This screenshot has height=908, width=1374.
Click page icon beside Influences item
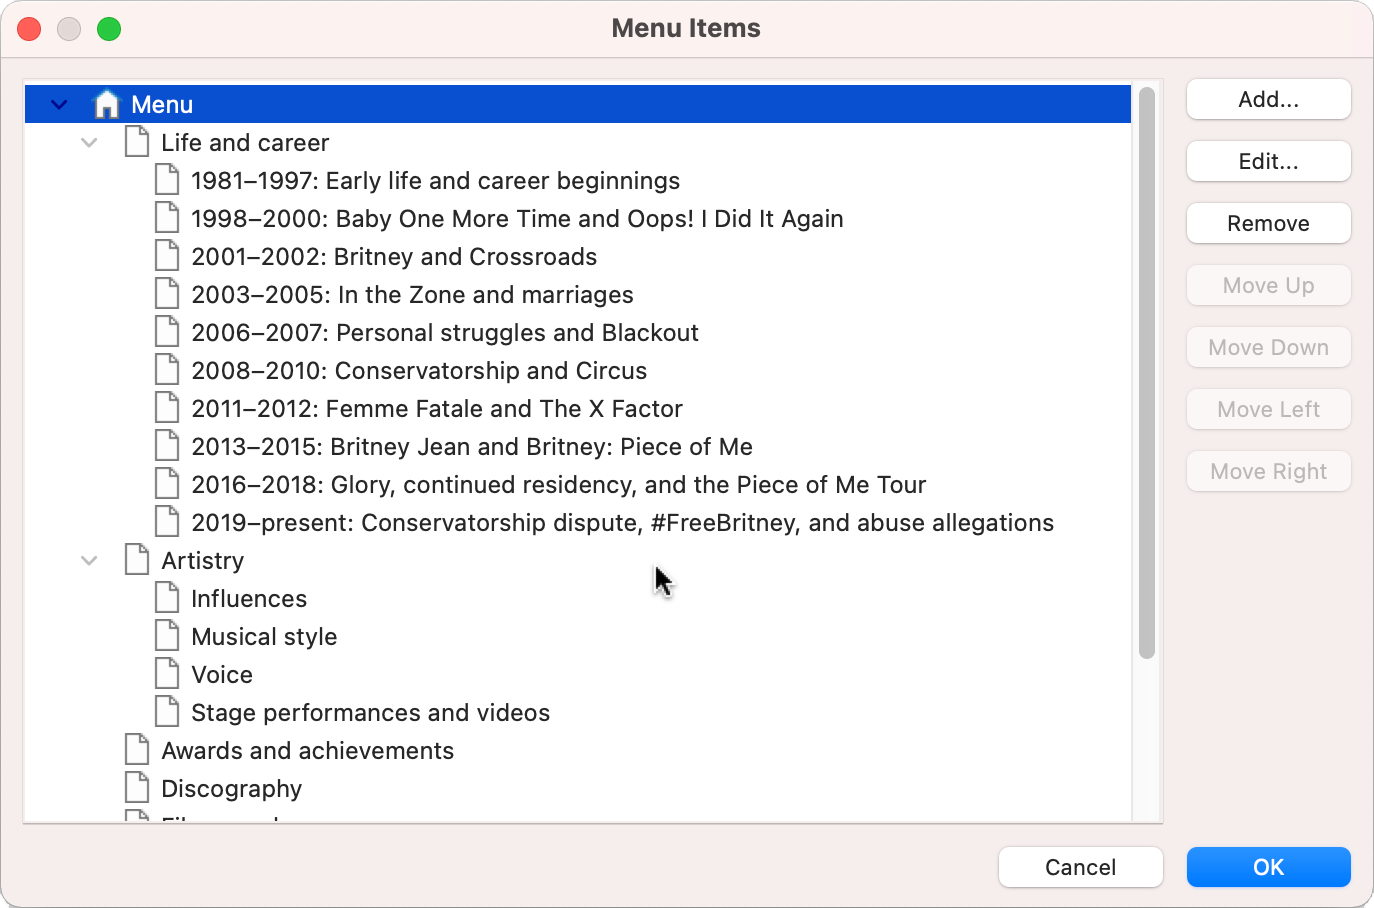167,598
